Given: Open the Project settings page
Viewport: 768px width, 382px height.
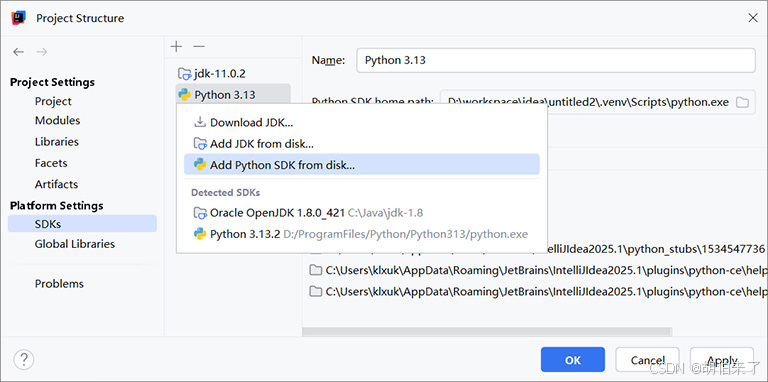Looking at the screenshot, I should click(x=53, y=101).
